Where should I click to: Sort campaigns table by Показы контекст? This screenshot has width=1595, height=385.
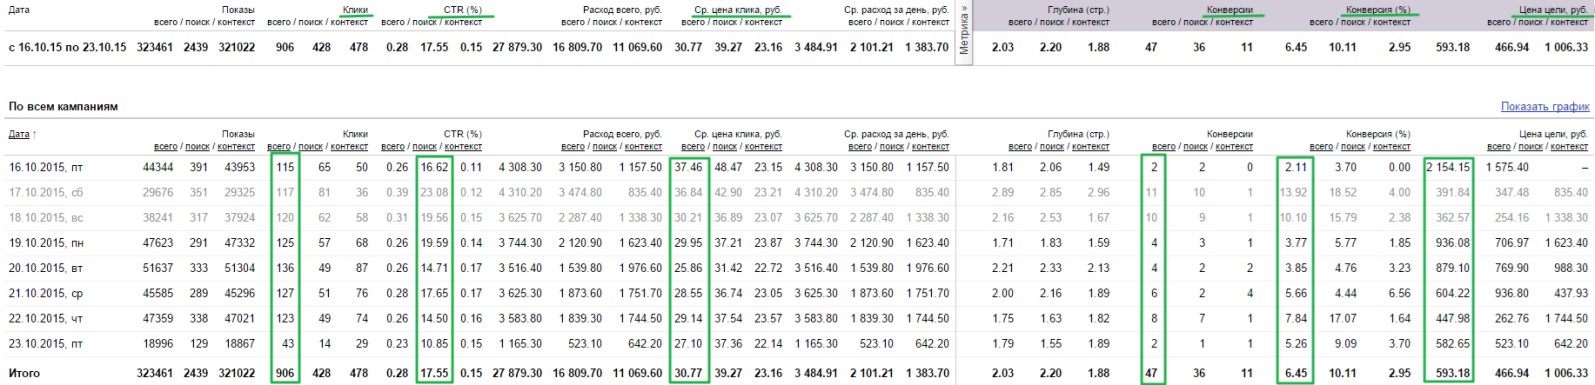pyautogui.click(x=236, y=146)
